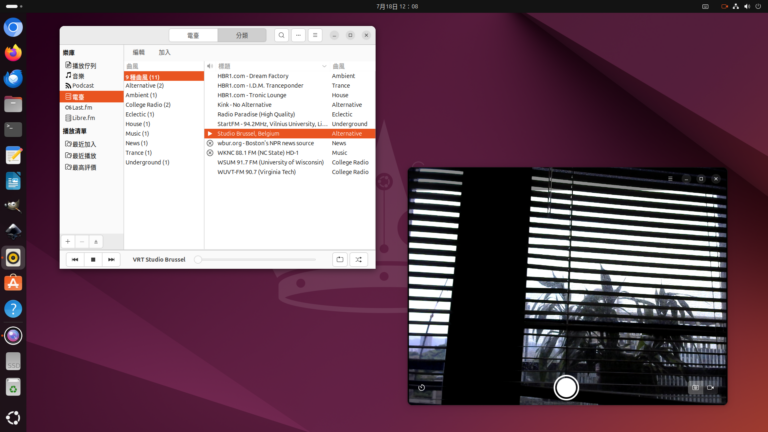The width and height of the screenshot is (768, 432).
Task: Open the 最近加入 playlist
Action: (x=92, y=144)
